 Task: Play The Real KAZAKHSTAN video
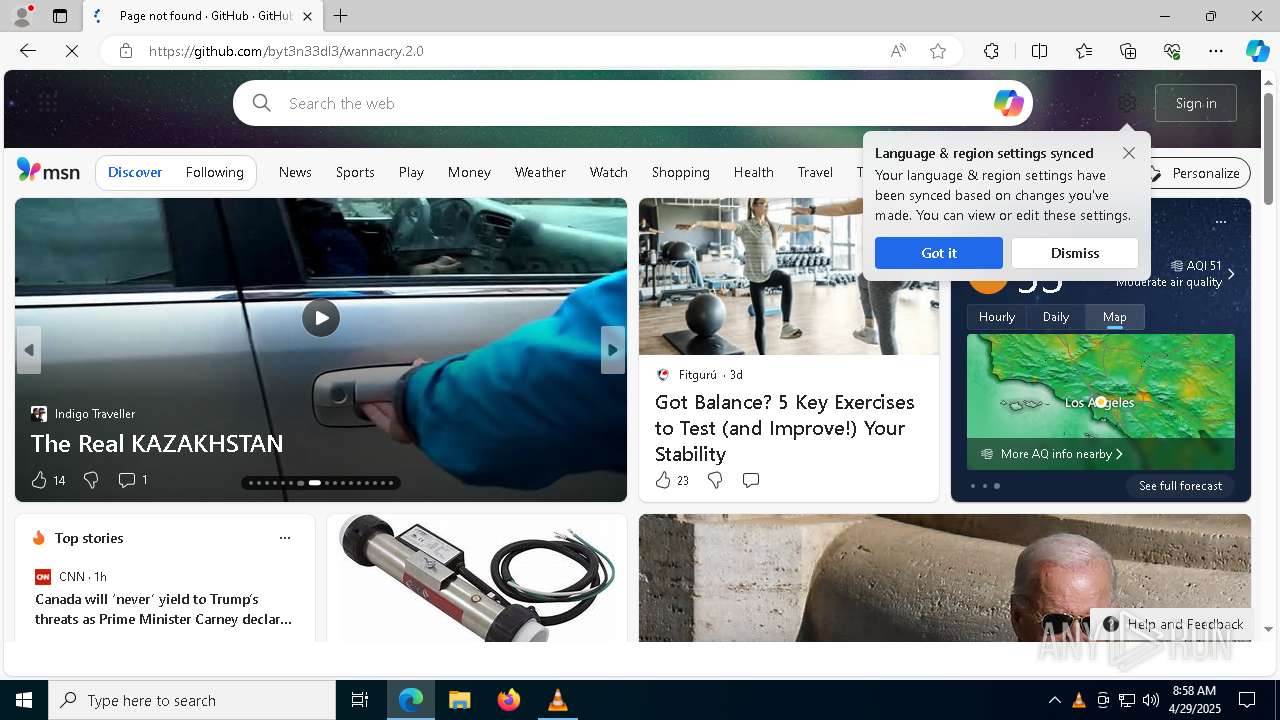[x=321, y=318]
